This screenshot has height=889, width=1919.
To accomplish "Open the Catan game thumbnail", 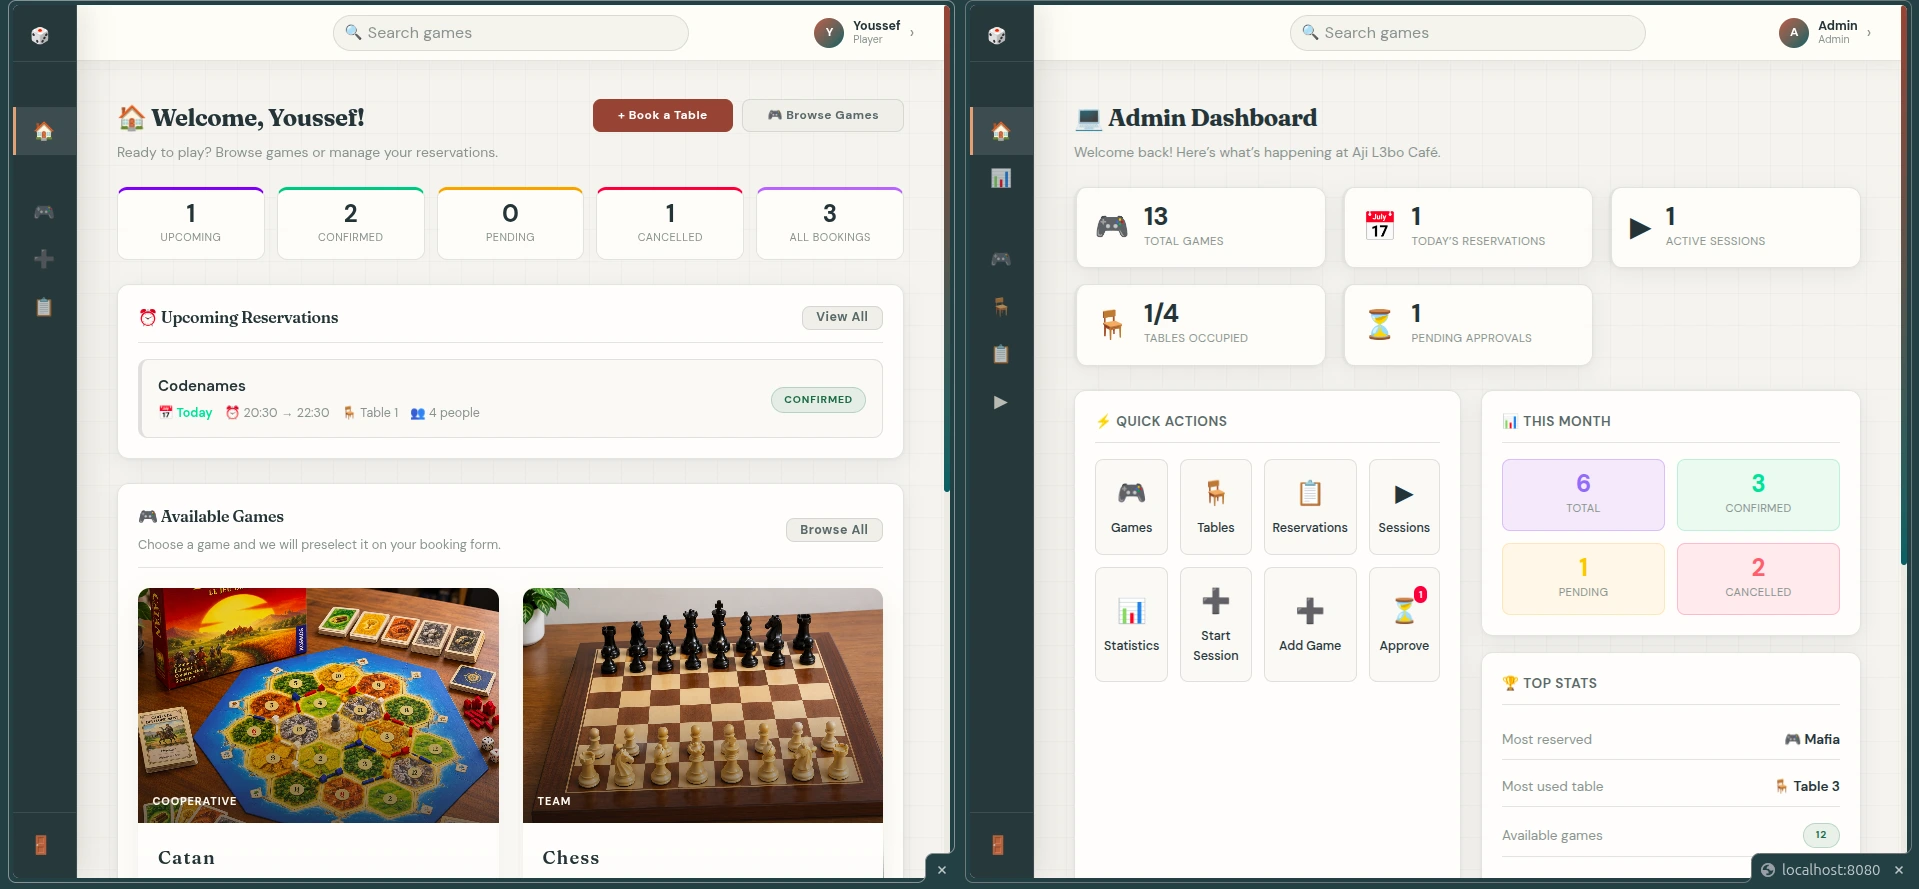I will [x=318, y=705].
